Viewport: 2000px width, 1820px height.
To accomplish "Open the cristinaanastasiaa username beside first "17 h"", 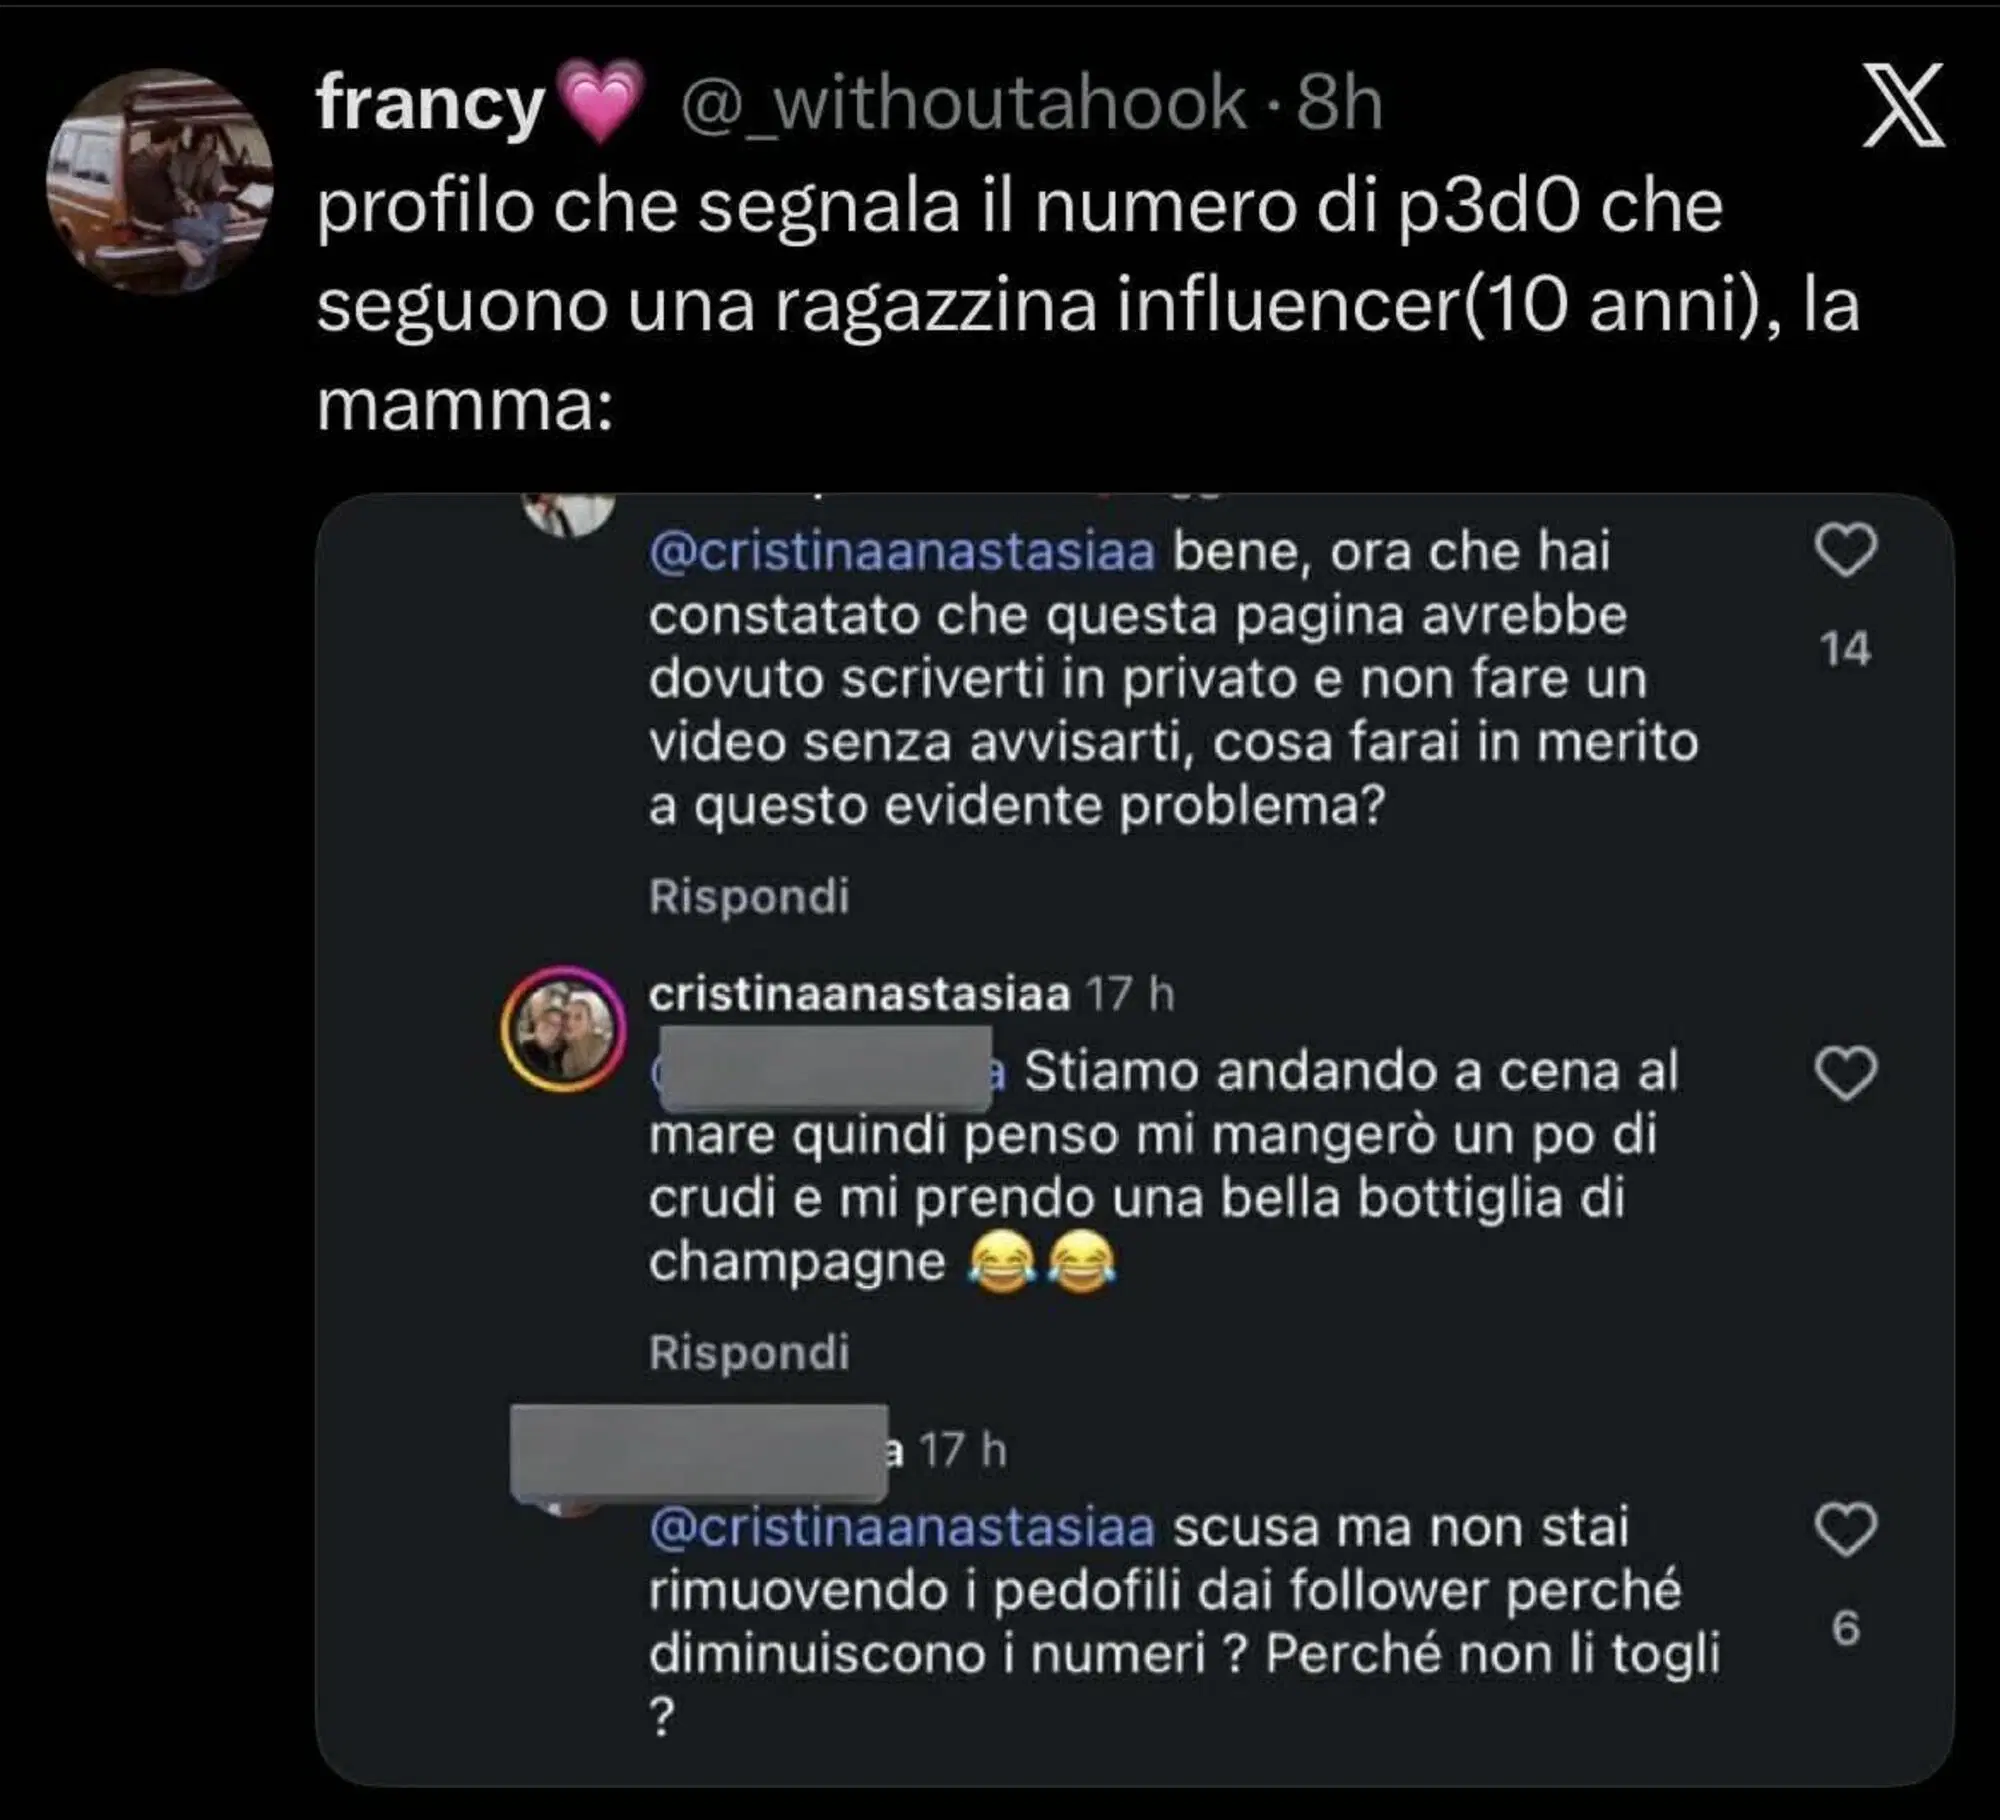I will [x=859, y=994].
